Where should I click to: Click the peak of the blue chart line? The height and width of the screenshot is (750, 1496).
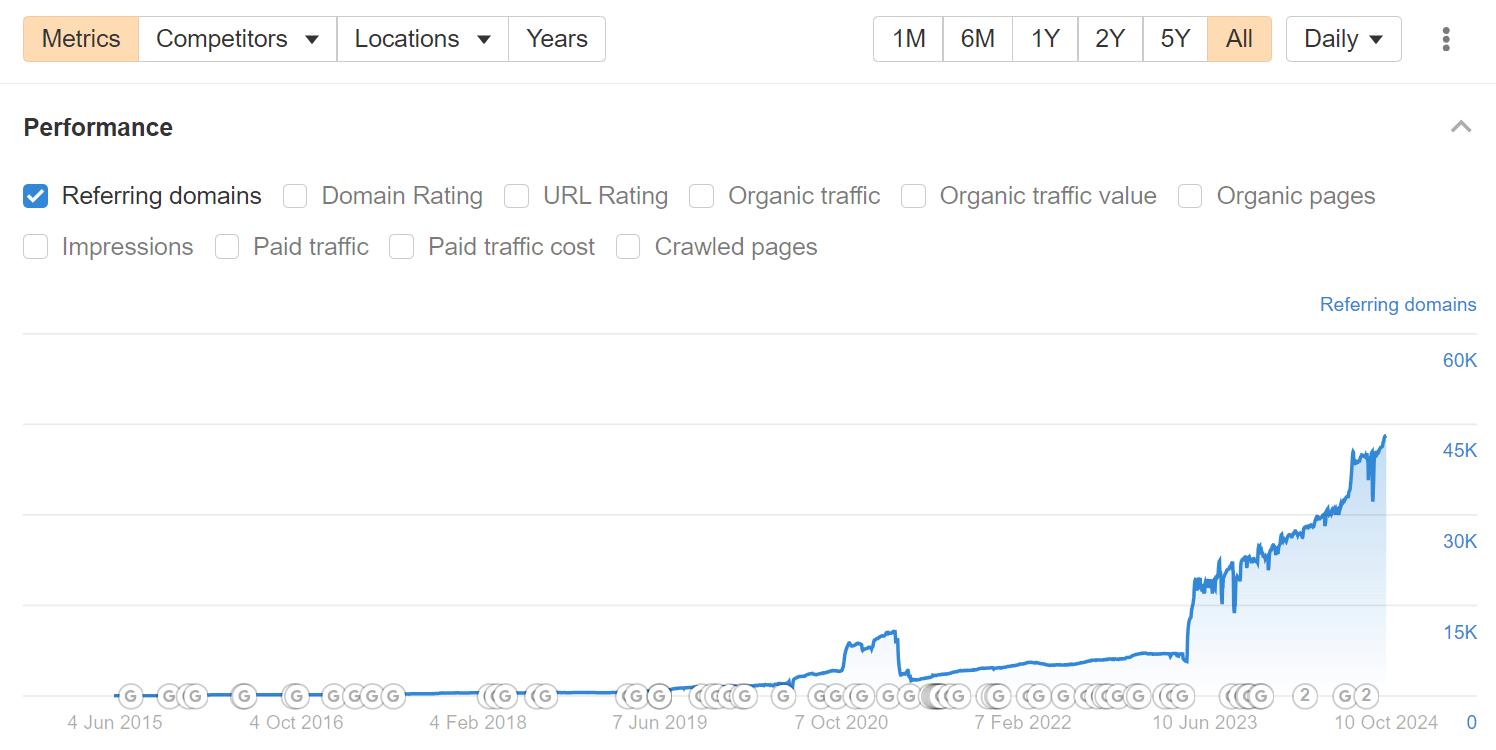coord(1385,436)
